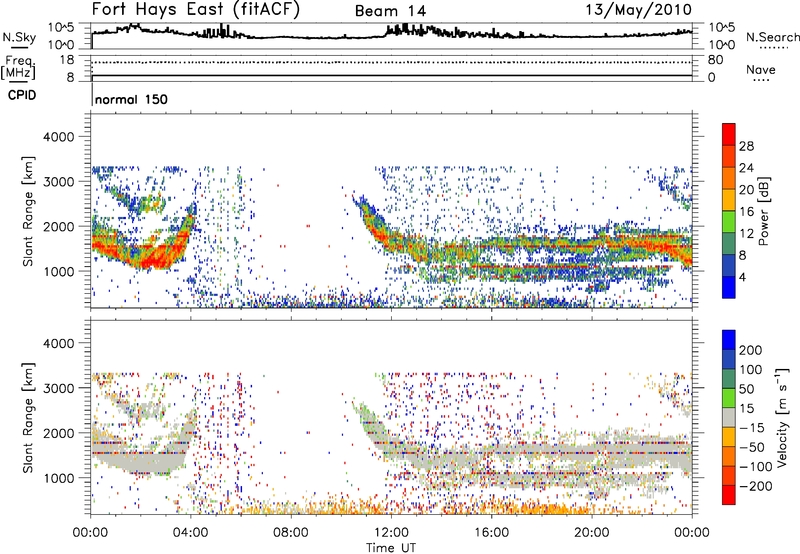800x554 pixels.
Task: Click the "50" value on the Velocity colorbar
Action: coord(746,389)
